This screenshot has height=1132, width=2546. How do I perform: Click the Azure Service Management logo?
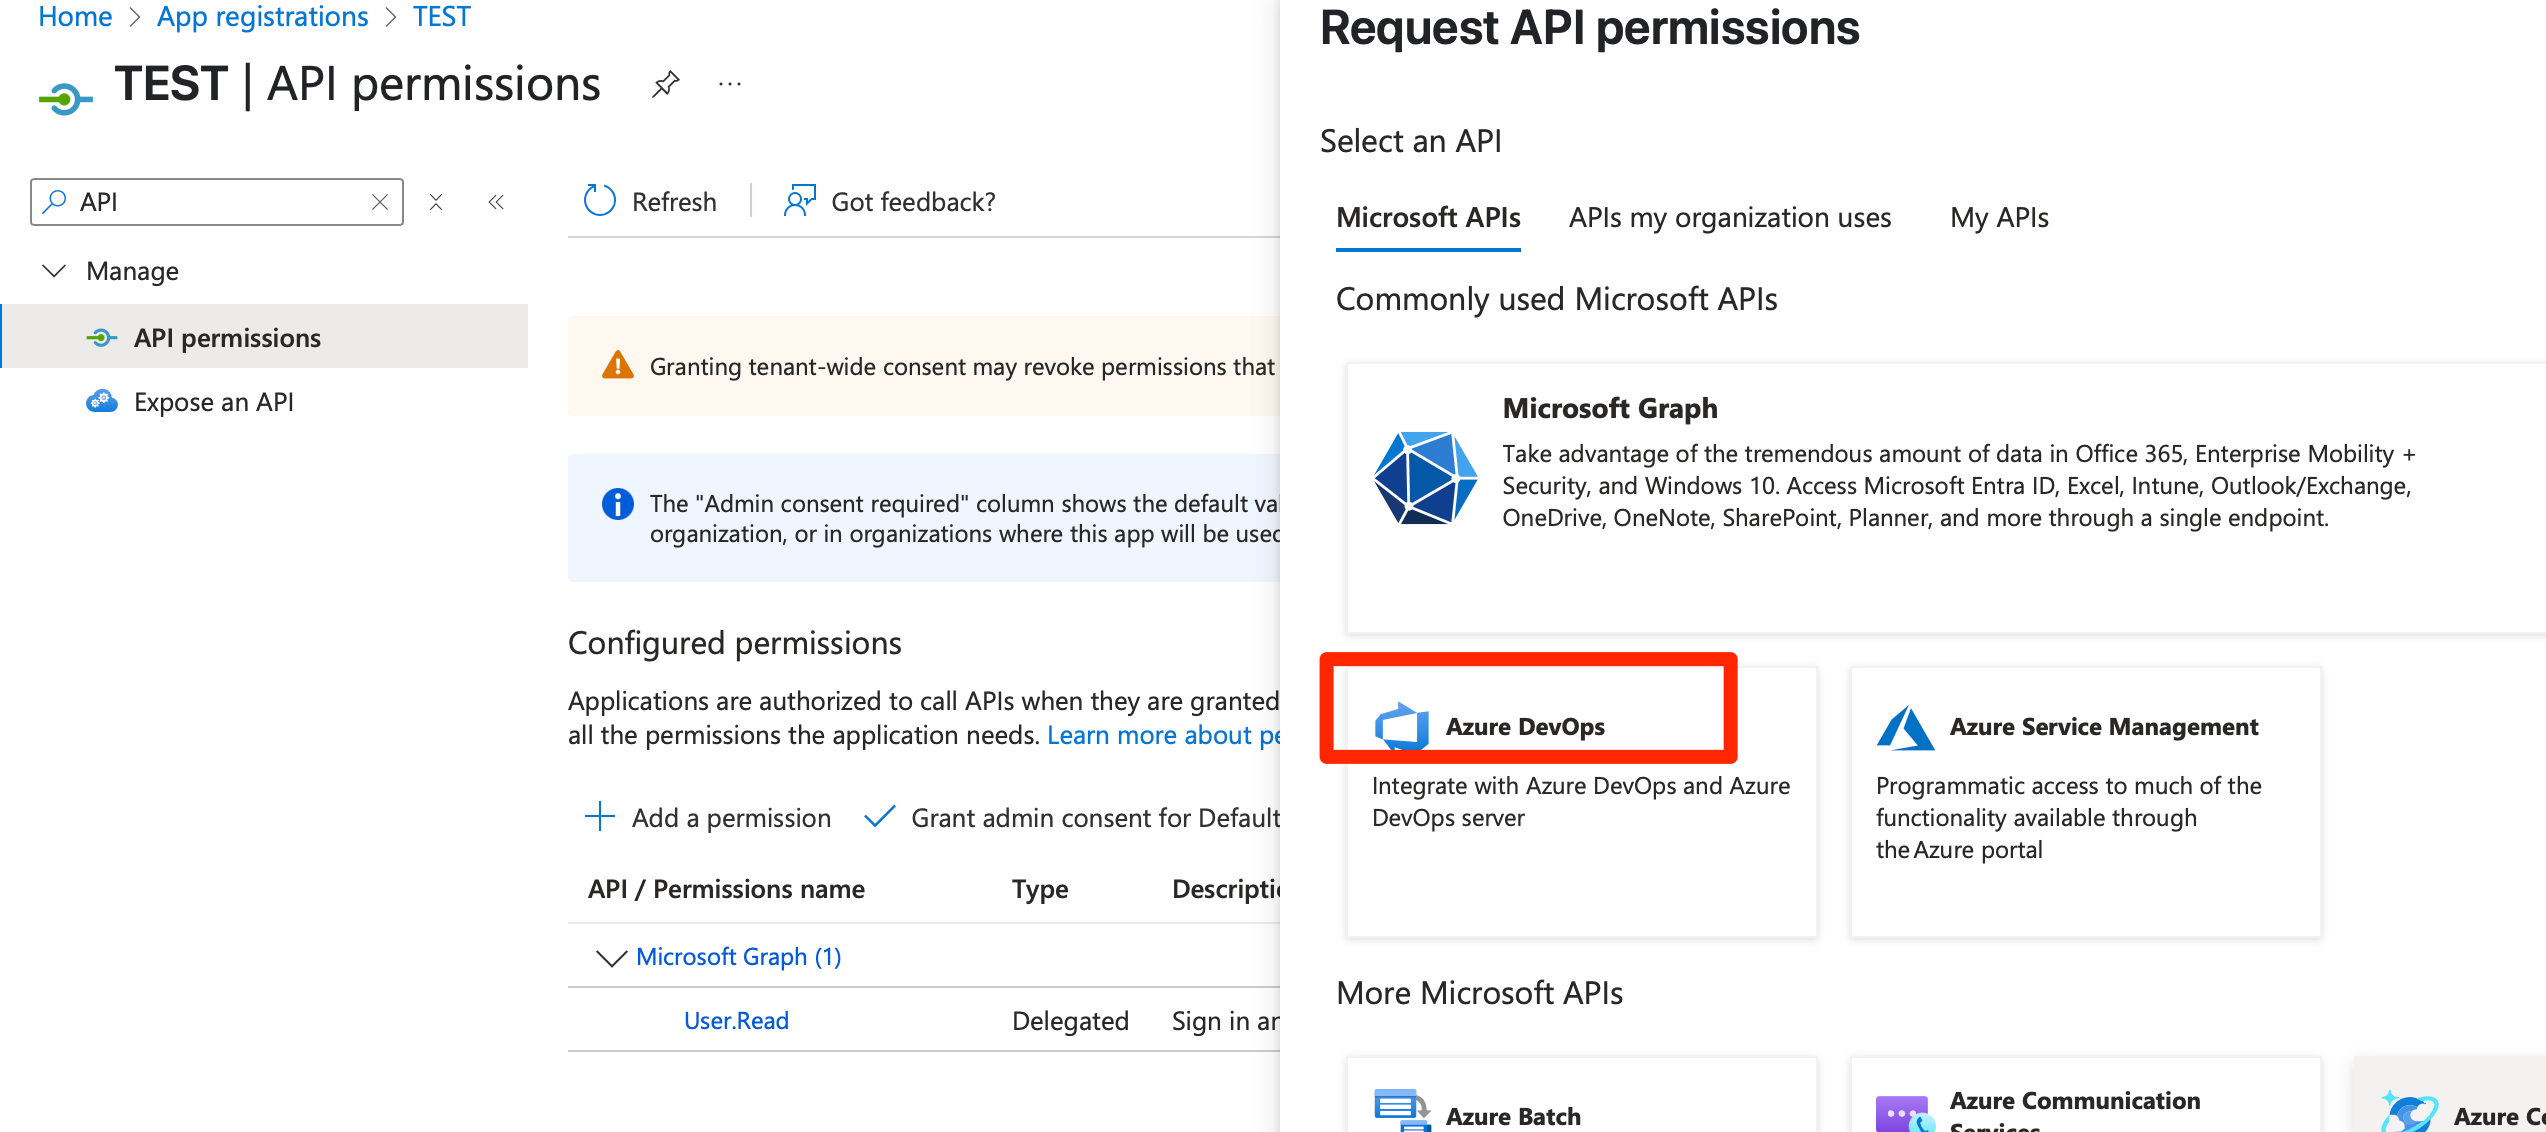click(1905, 727)
